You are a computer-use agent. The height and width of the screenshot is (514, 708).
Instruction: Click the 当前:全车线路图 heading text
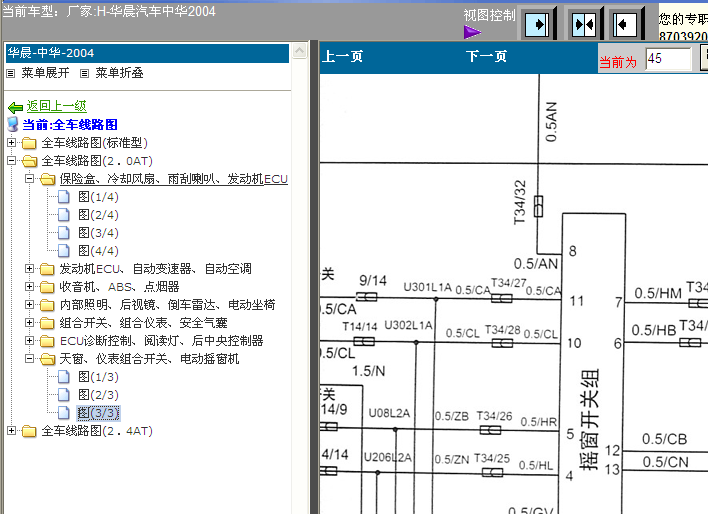click(70, 125)
